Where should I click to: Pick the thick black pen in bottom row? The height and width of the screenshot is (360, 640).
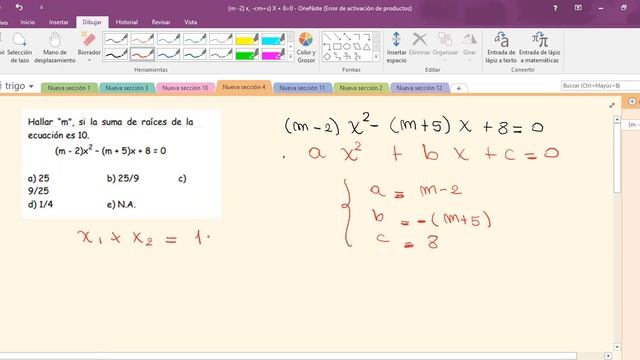click(116, 54)
